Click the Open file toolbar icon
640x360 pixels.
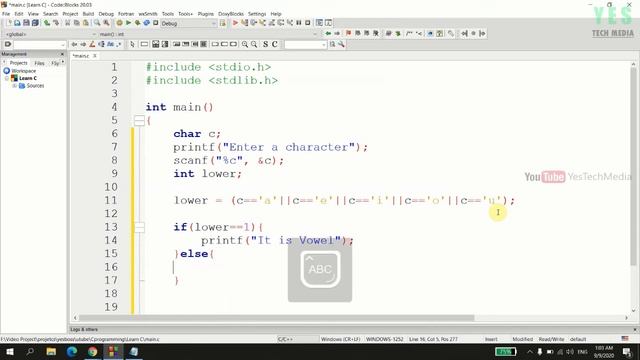18,23
